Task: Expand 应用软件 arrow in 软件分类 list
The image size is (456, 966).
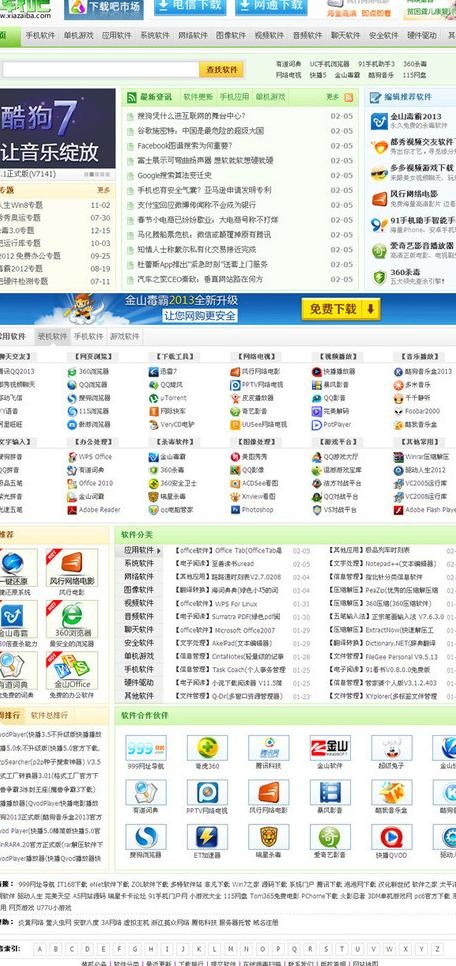Action: point(159,550)
